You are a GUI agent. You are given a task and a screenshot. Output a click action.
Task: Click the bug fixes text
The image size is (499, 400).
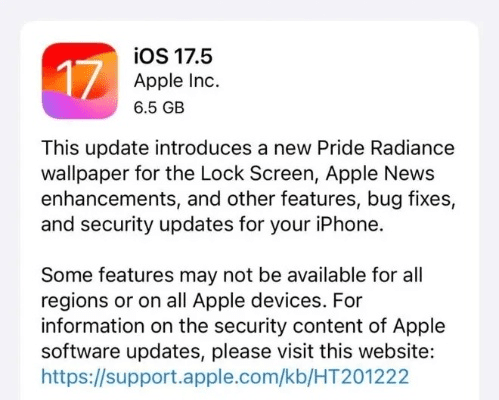point(411,199)
